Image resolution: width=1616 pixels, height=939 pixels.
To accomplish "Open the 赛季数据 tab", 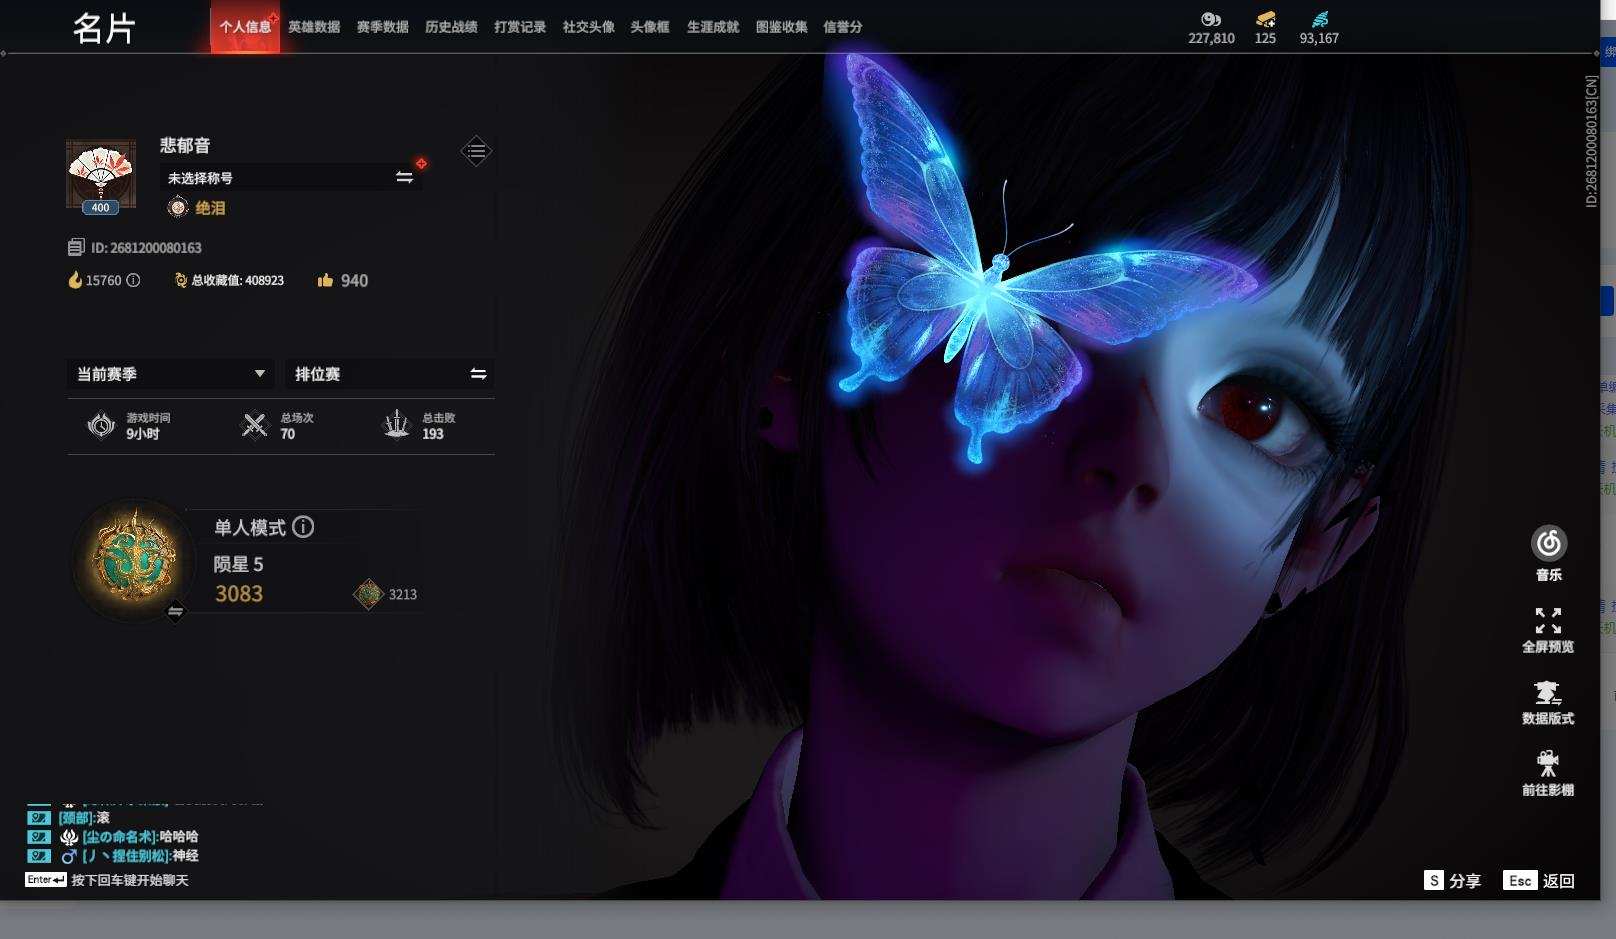I will click(x=382, y=27).
